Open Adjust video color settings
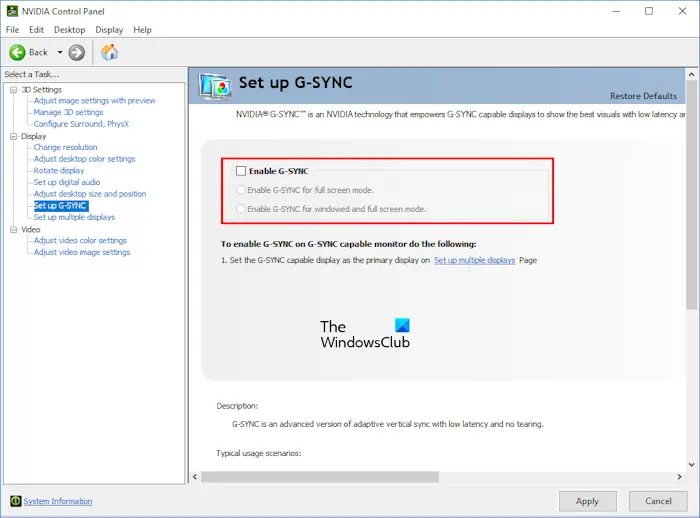The height and width of the screenshot is (518, 700). tap(80, 240)
